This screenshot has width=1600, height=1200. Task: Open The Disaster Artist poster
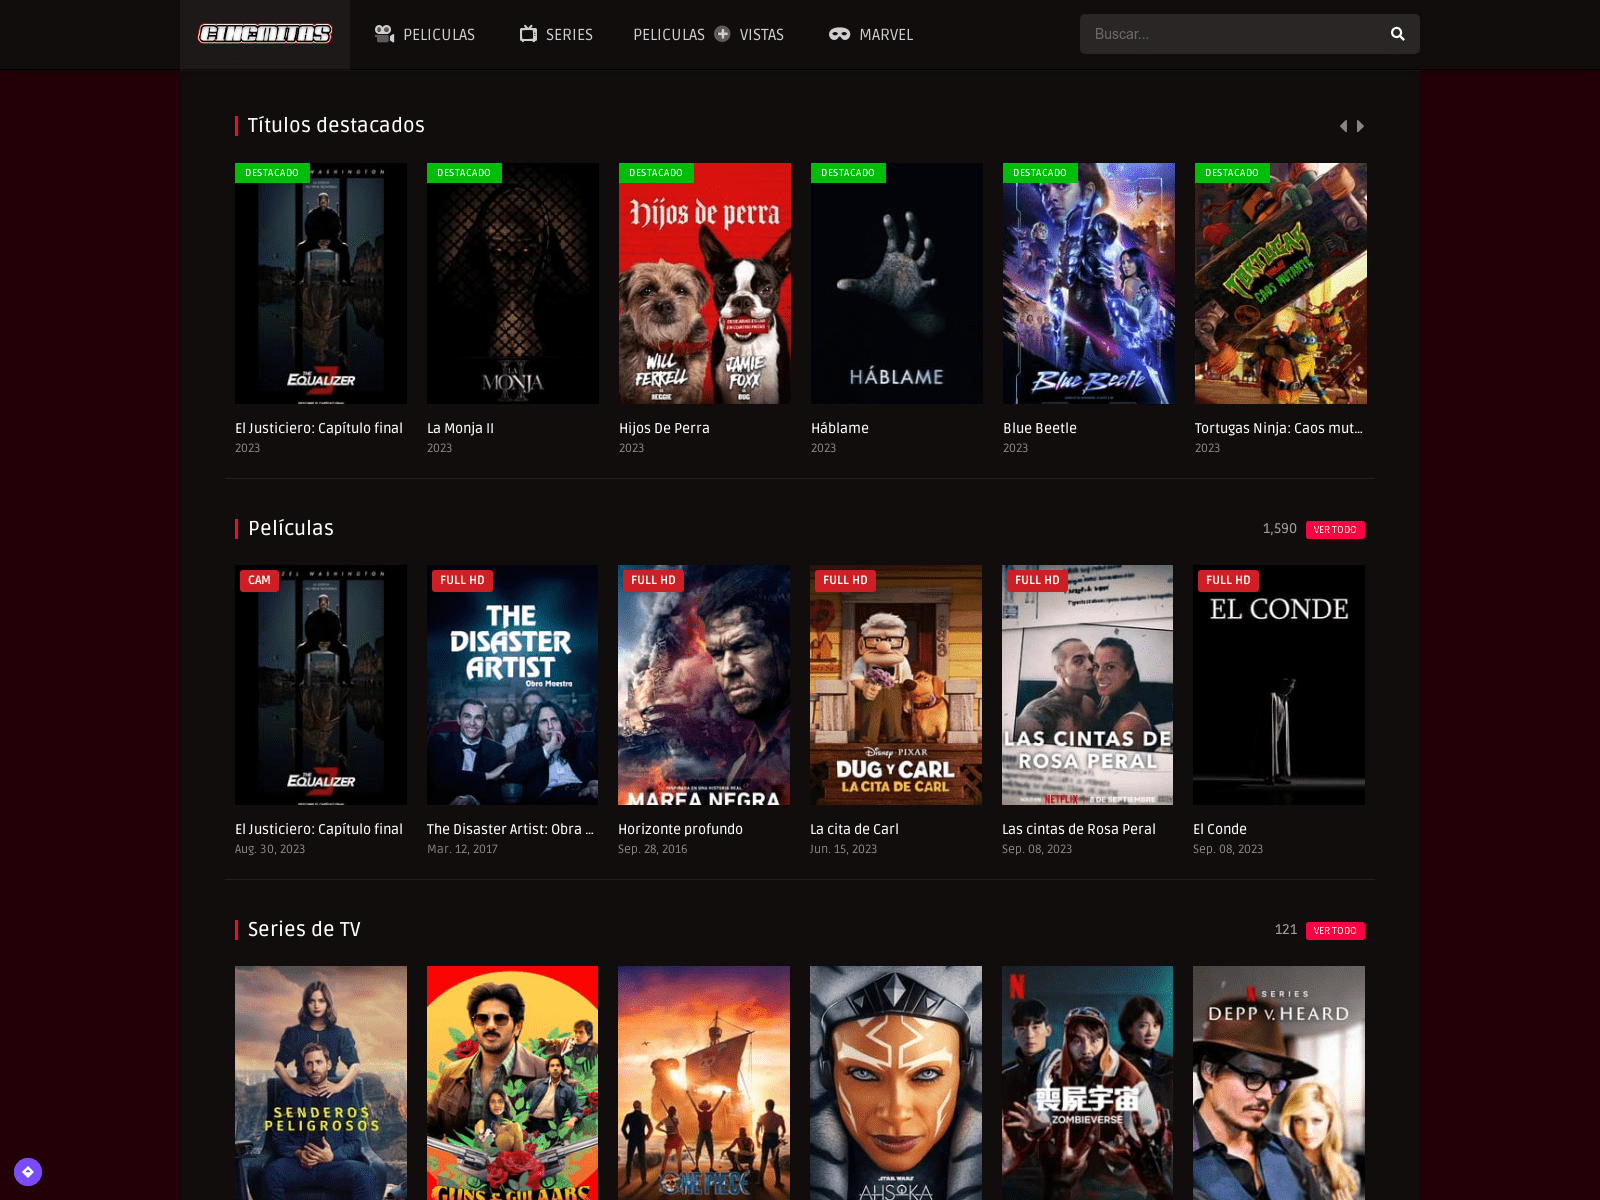pos(512,685)
